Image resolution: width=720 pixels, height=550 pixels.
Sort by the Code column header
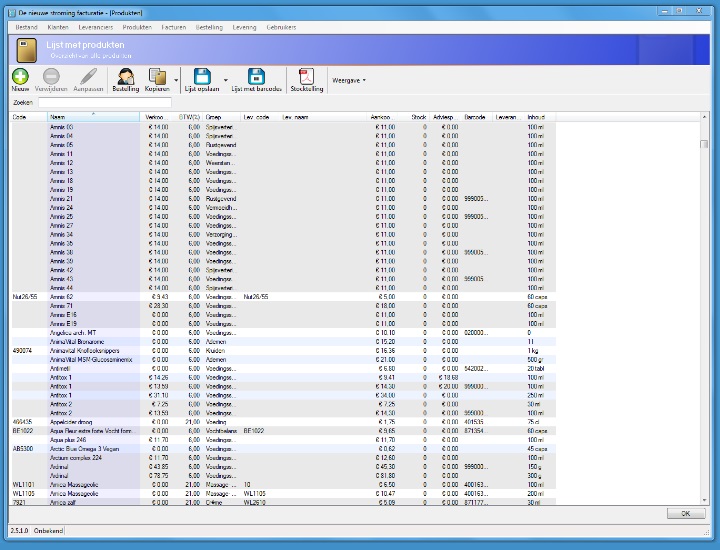(28, 117)
